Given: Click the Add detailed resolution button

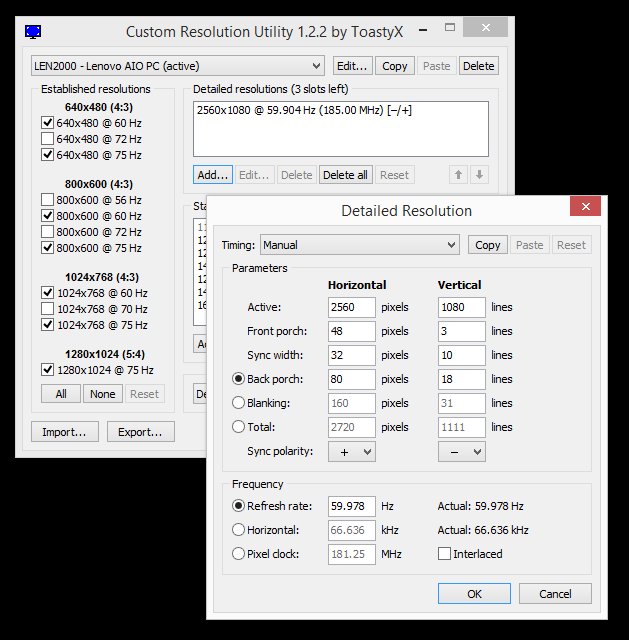Looking at the screenshot, I should pos(213,175).
